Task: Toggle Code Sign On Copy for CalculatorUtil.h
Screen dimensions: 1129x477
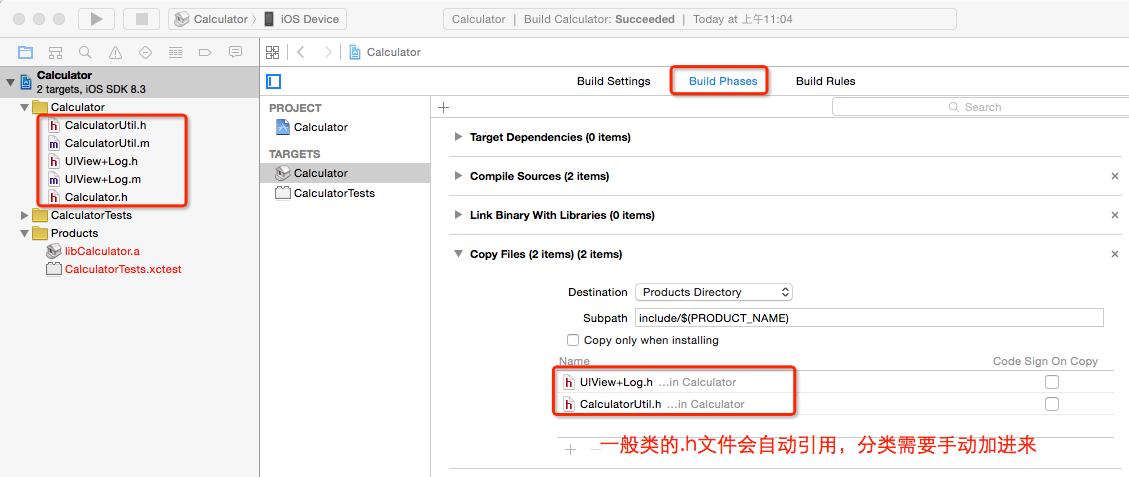Action: point(1052,404)
